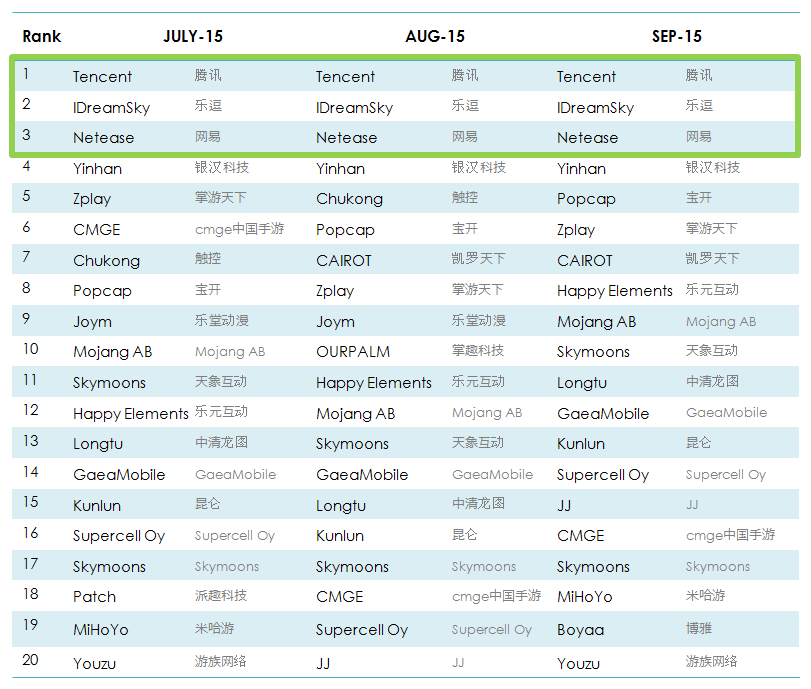Click 'Popcap' in the JULY-15 column

point(102,291)
